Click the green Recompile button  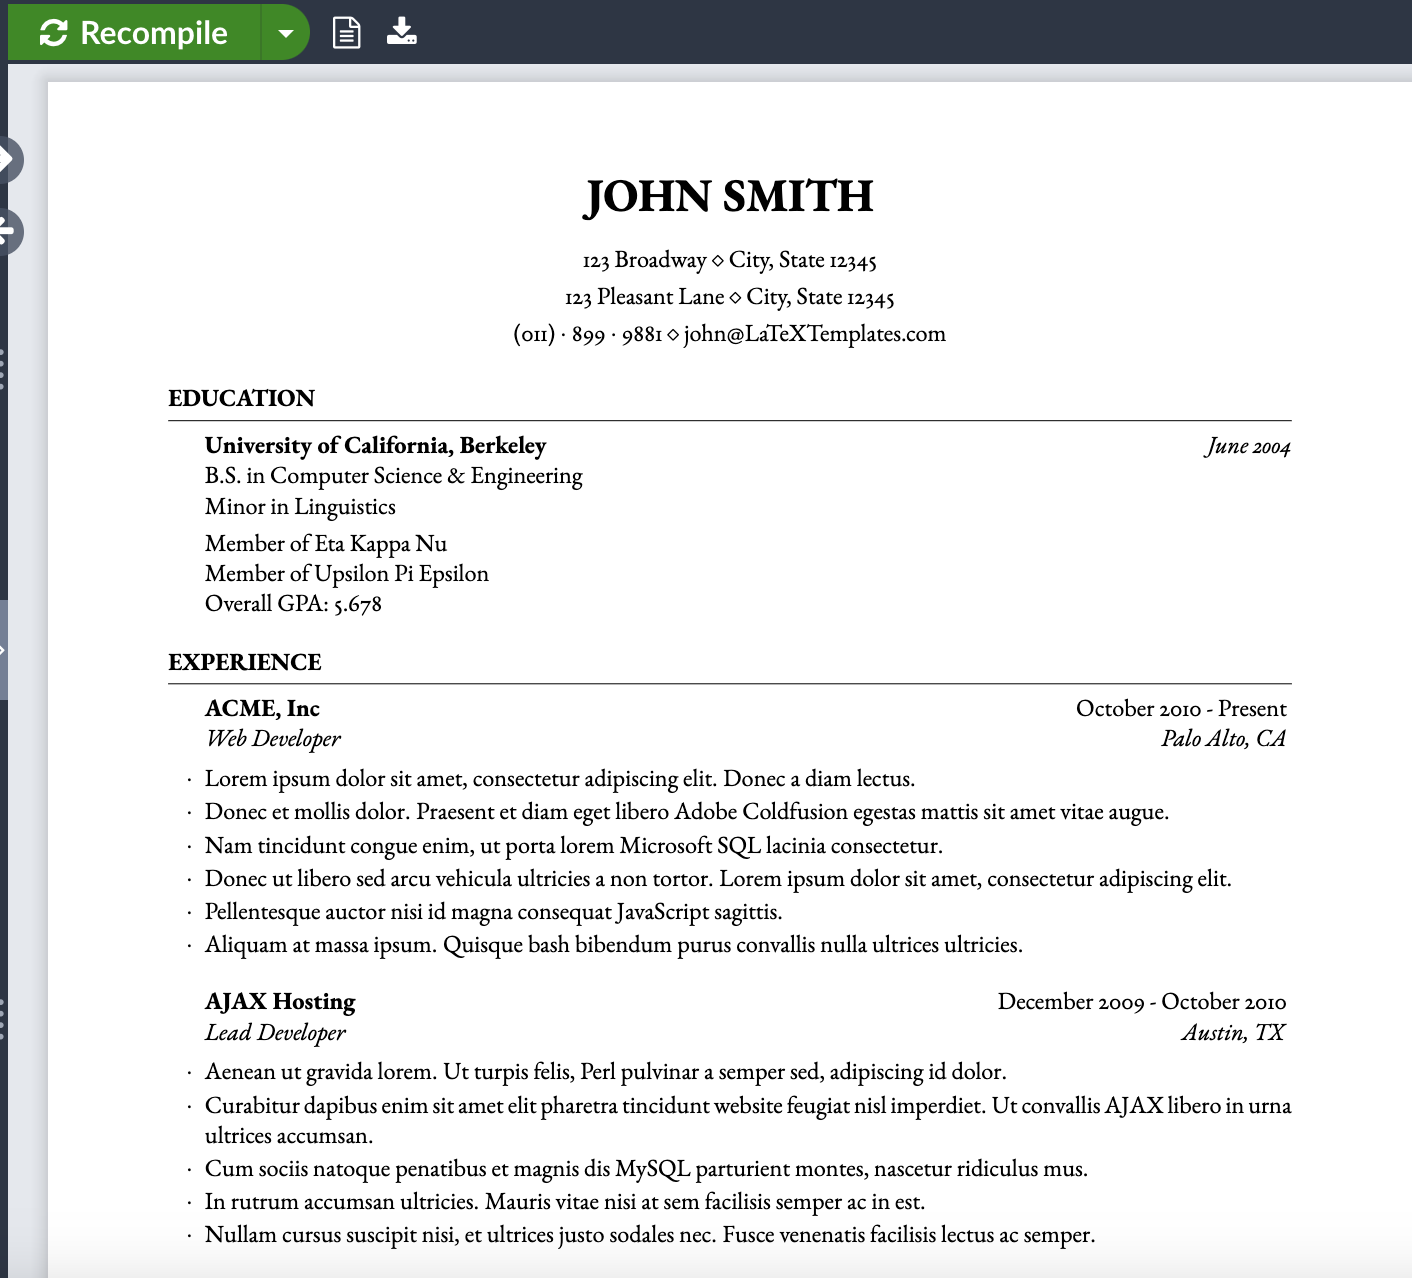tap(134, 32)
